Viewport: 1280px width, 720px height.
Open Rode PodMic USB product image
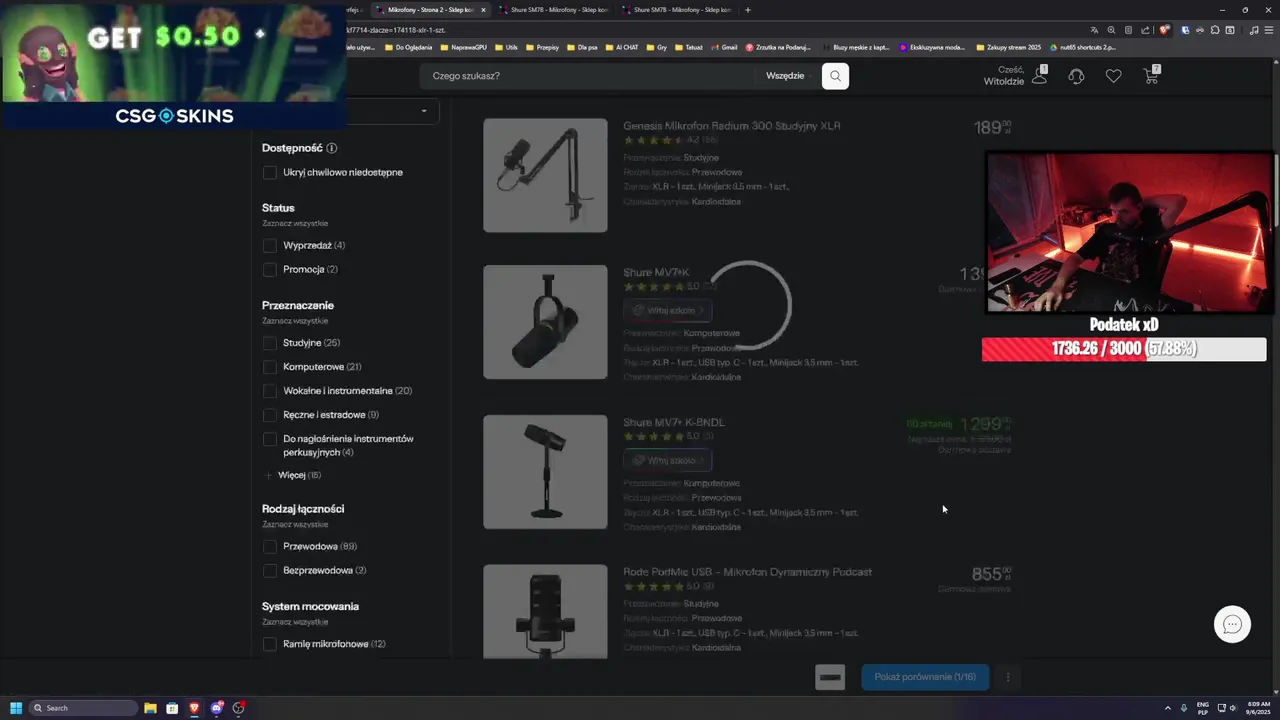(x=545, y=612)
